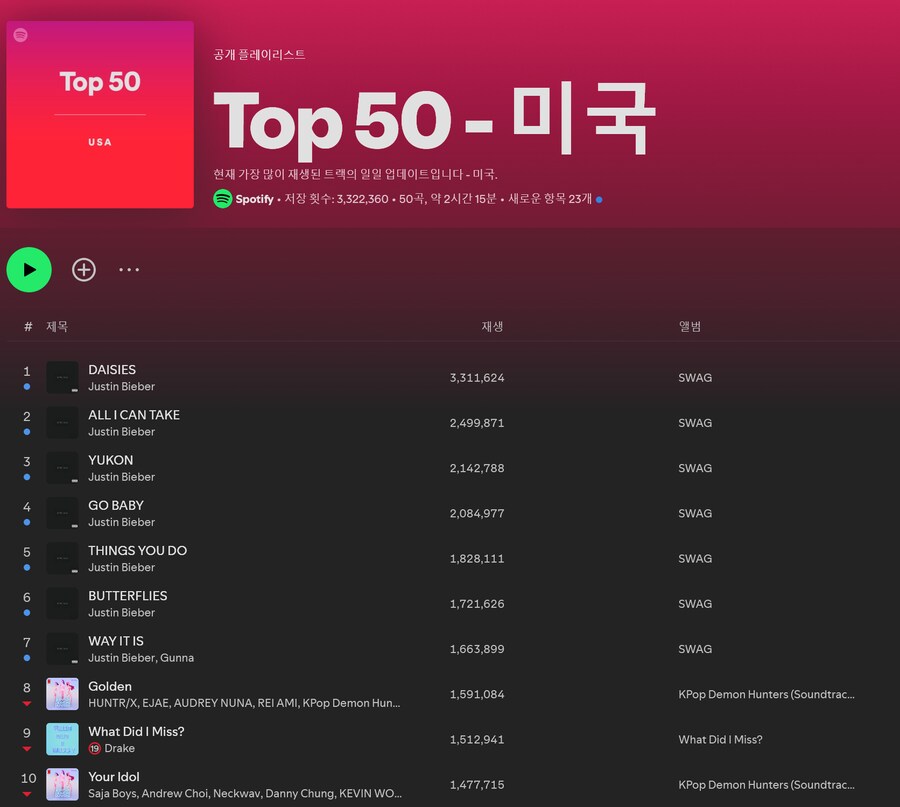This screenshot has width=900, height=807.
Task: Open Saja Boys artist link under Your Idol
Action: pyautogui.click(x=112, y=793)
